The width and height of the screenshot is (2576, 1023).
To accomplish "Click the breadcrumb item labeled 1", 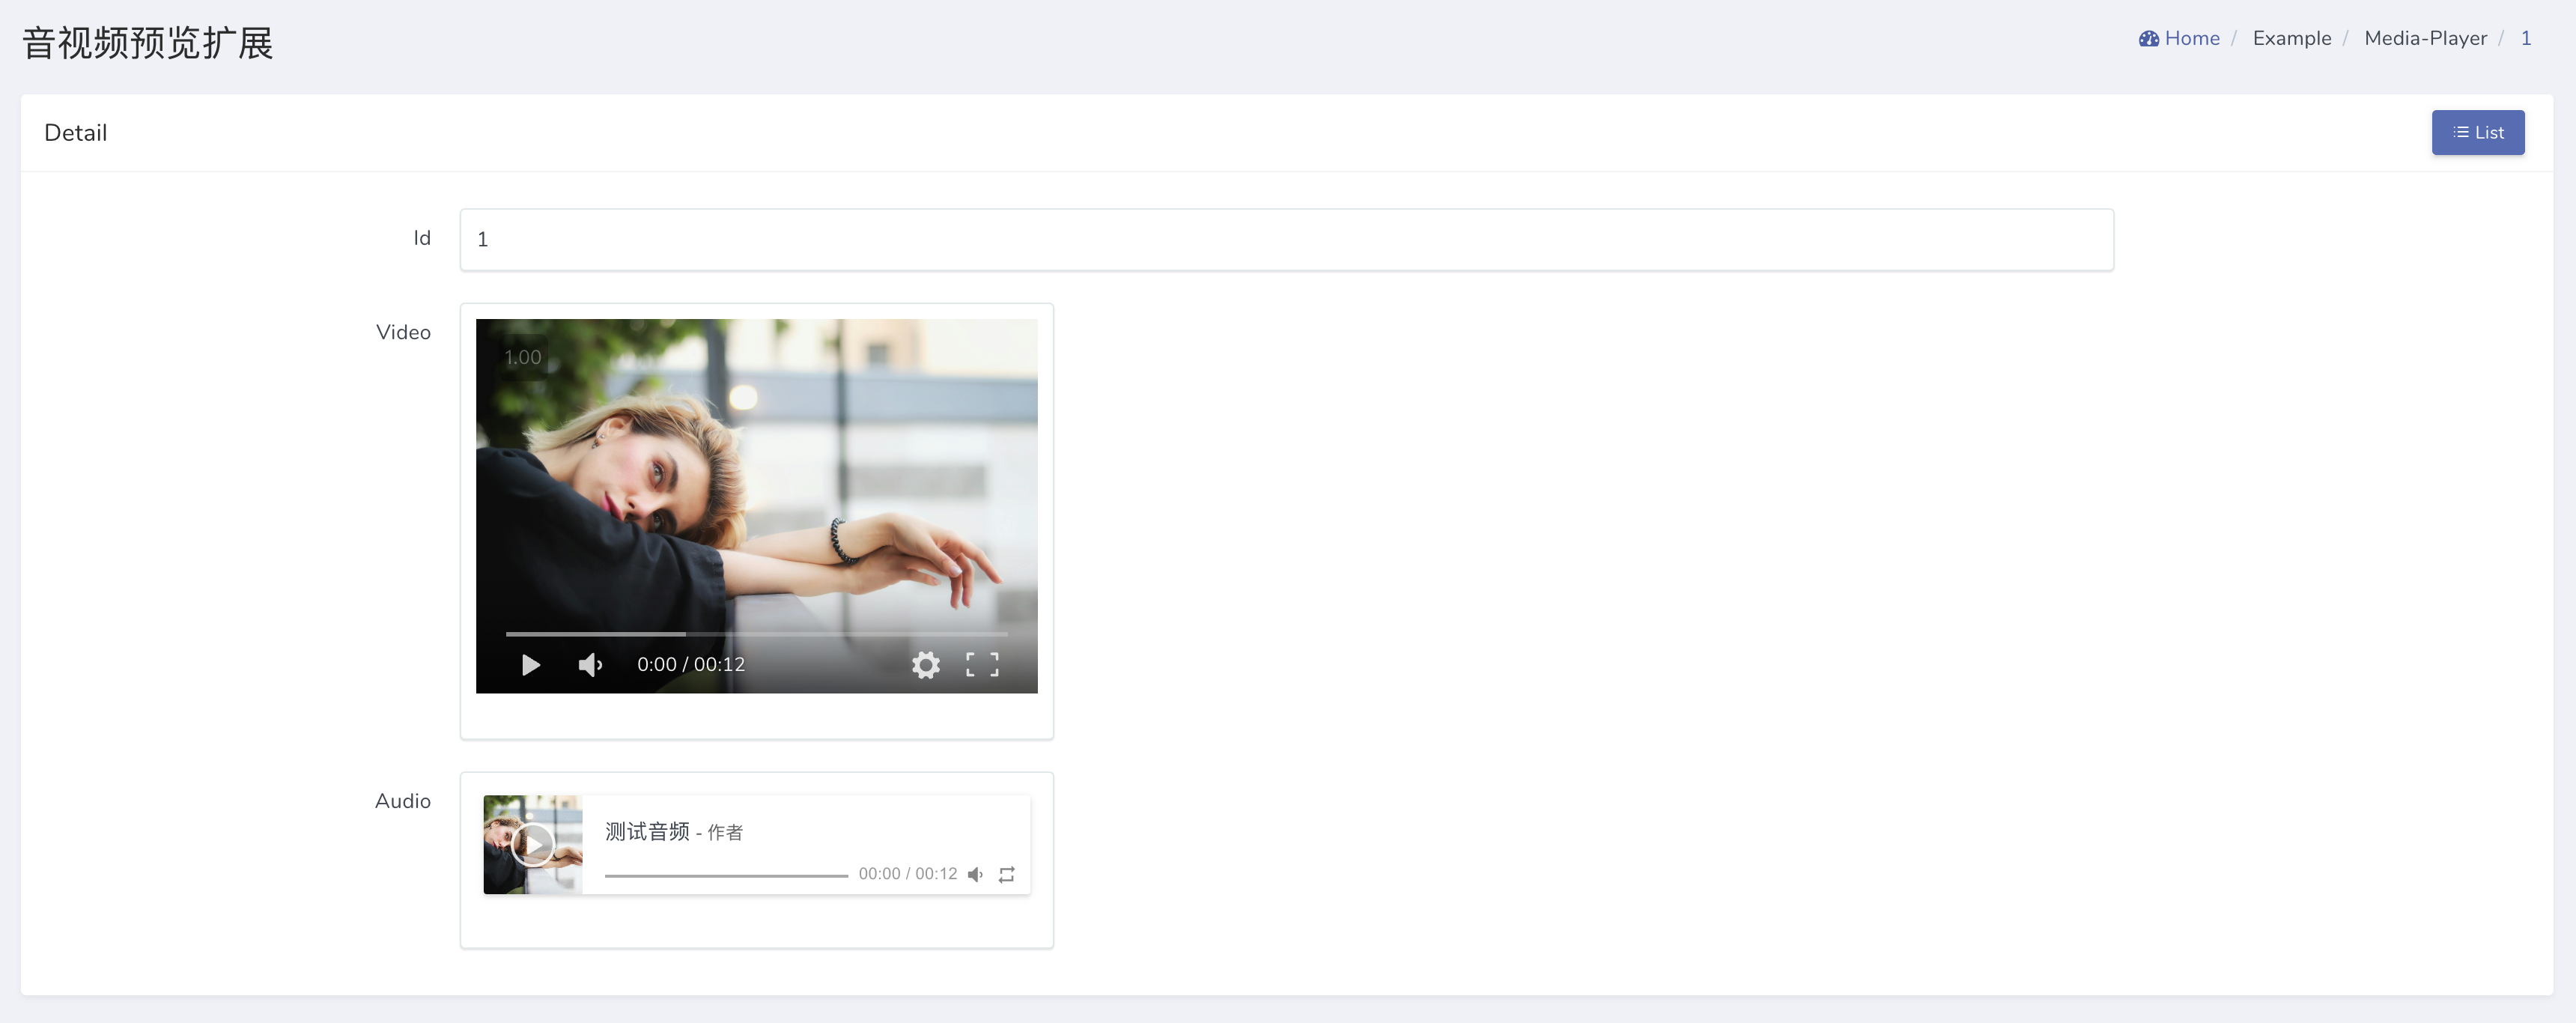I will click(2525, 38).
